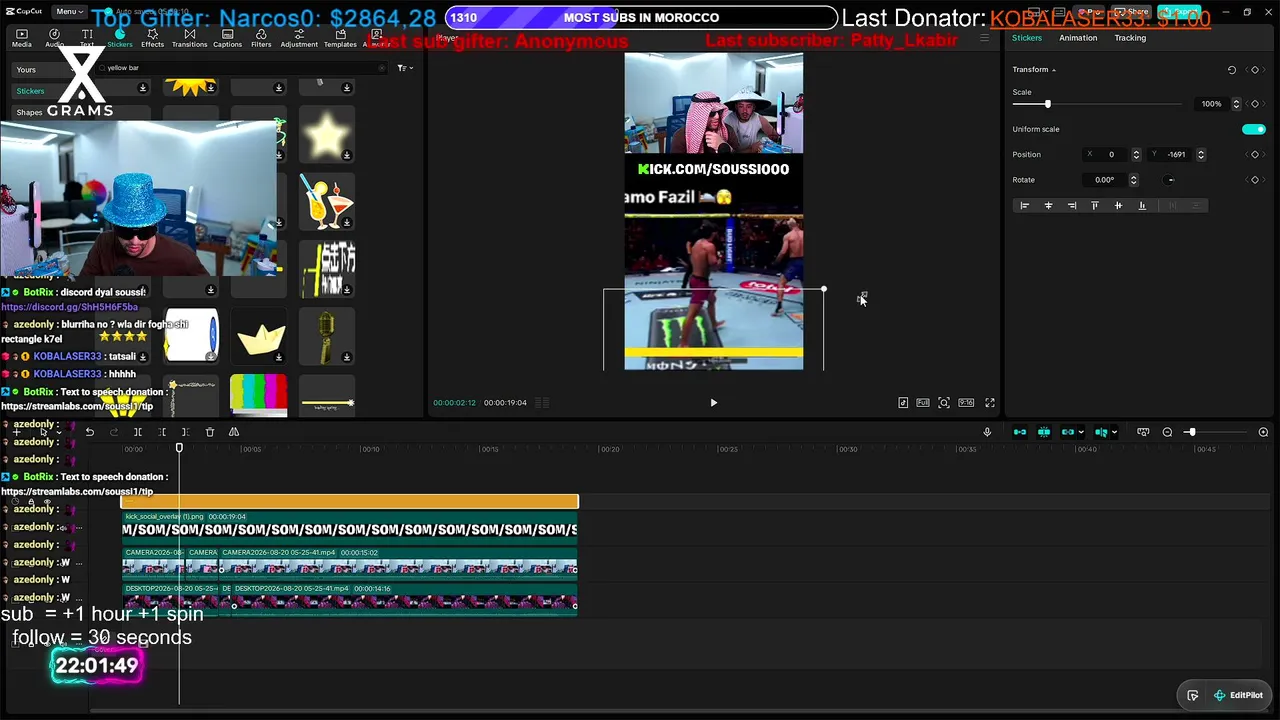This screenshot has height=720, width=1280.
Task: Undo the last timeline action
Action: point(90,432)
